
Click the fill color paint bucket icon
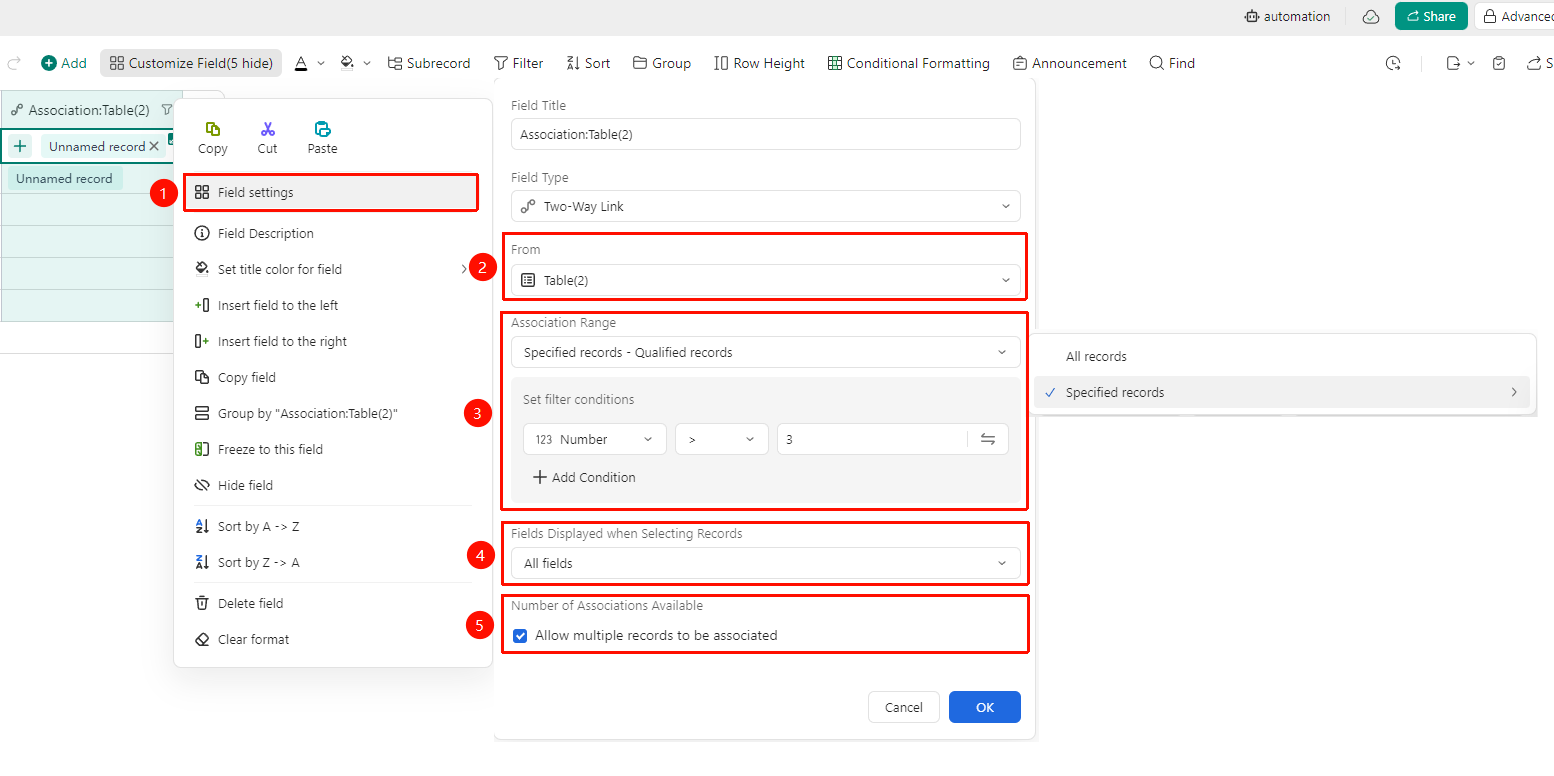click(347, 63)
